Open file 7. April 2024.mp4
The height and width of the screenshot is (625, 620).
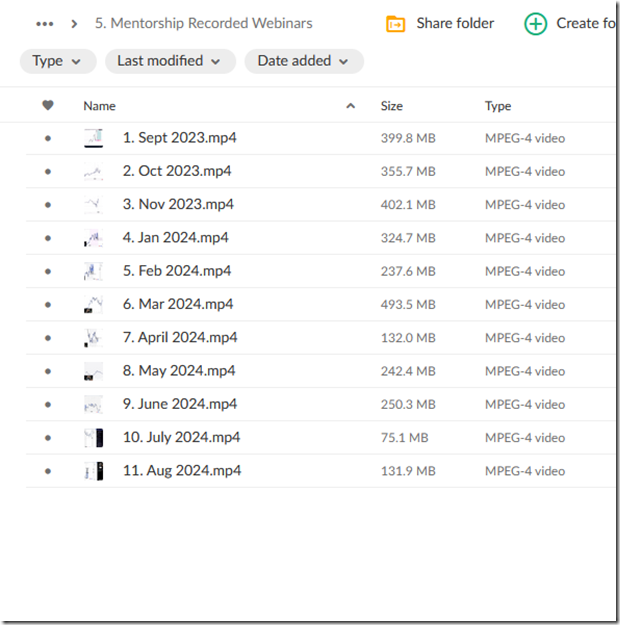180,338
